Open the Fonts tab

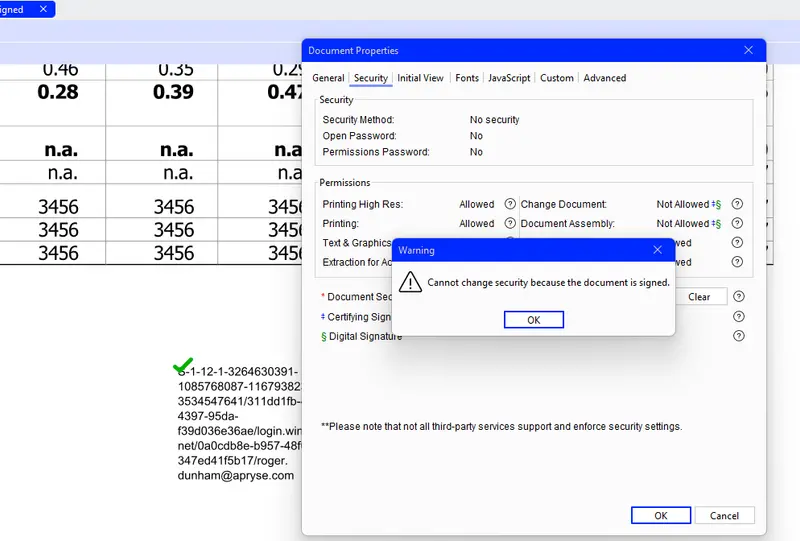[467, 78]
